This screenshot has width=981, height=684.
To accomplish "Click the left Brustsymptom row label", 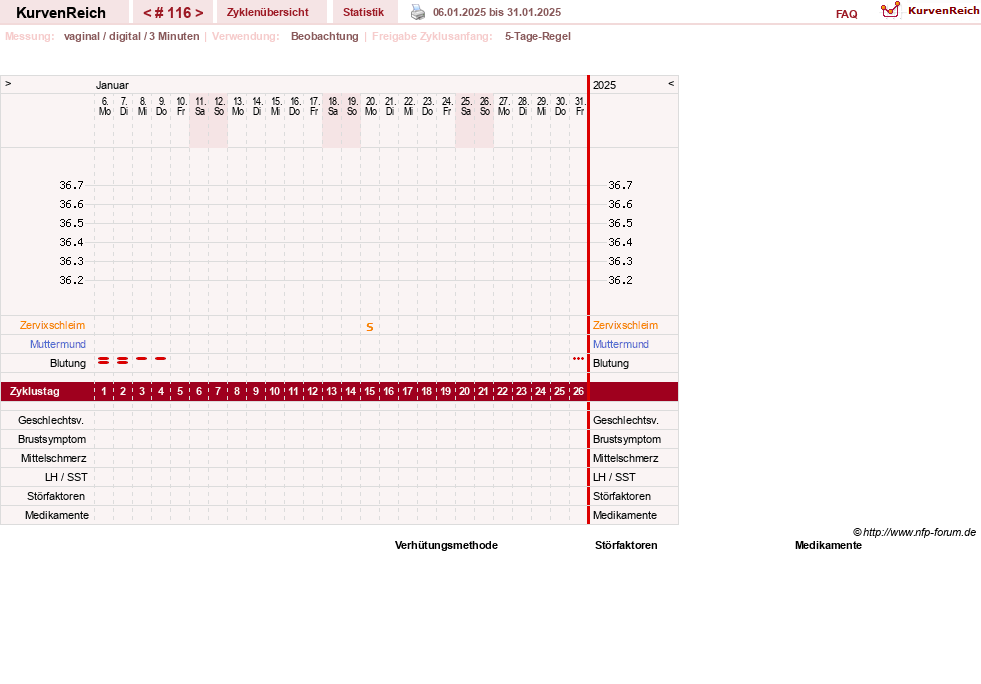I will (x=52, y=439).
